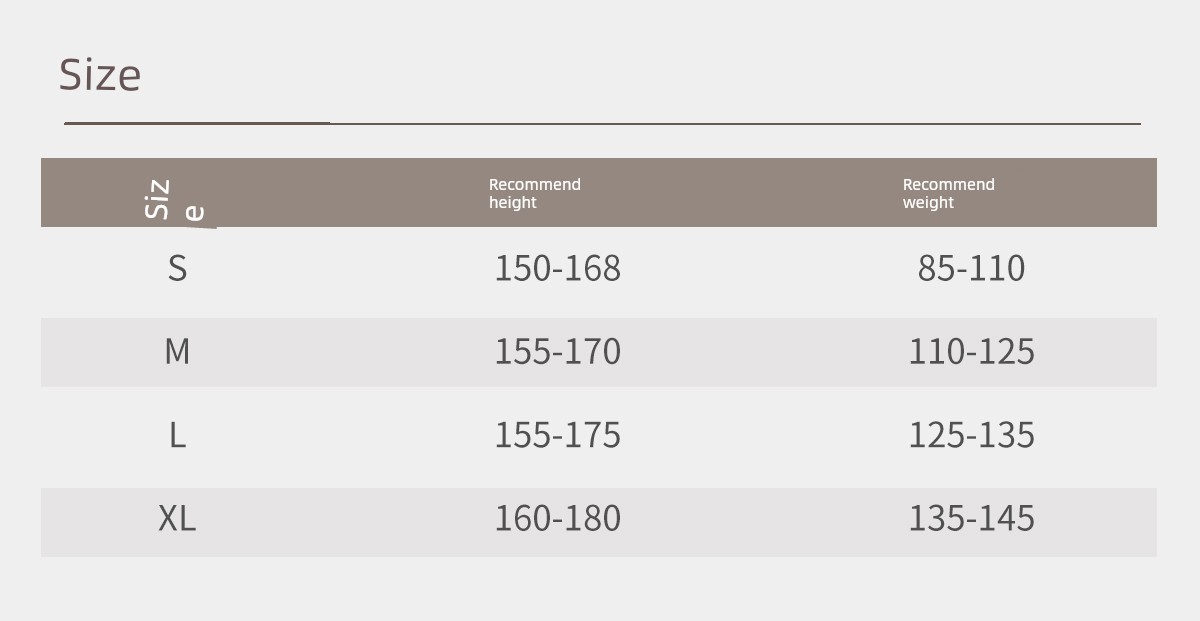Select the "Recommend weight" column header
Screen dimensions: 1200x621
pos(948,193)
